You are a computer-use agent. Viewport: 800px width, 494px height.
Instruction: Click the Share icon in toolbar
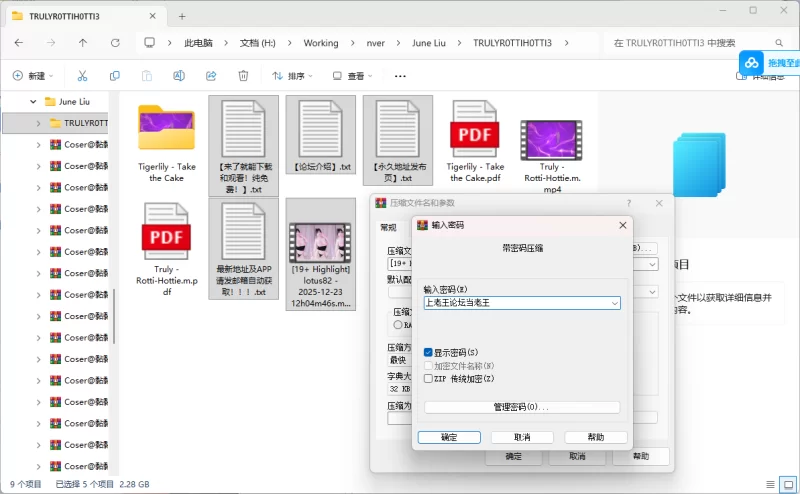click(x=211, y=76)
